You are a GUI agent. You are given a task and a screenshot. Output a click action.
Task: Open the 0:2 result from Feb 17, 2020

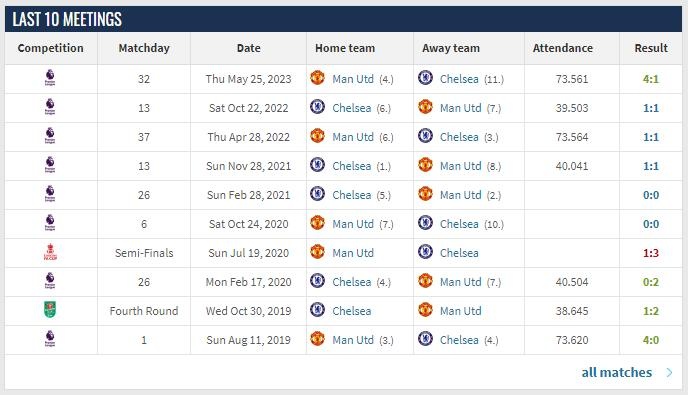click(x=651, y=282)
